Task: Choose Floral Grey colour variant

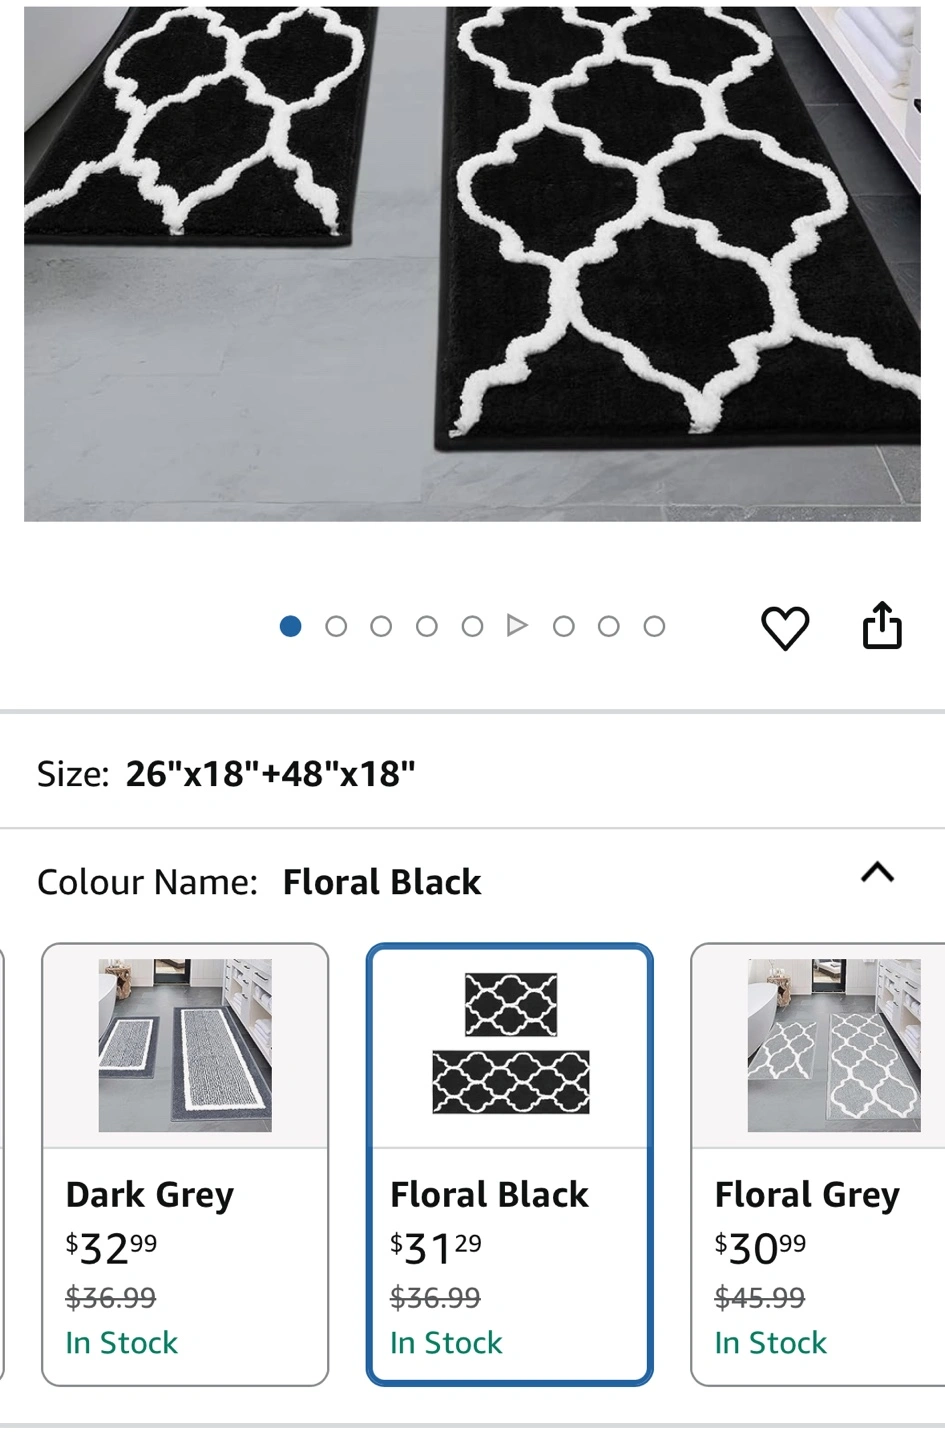Action: pos(818,1164)
